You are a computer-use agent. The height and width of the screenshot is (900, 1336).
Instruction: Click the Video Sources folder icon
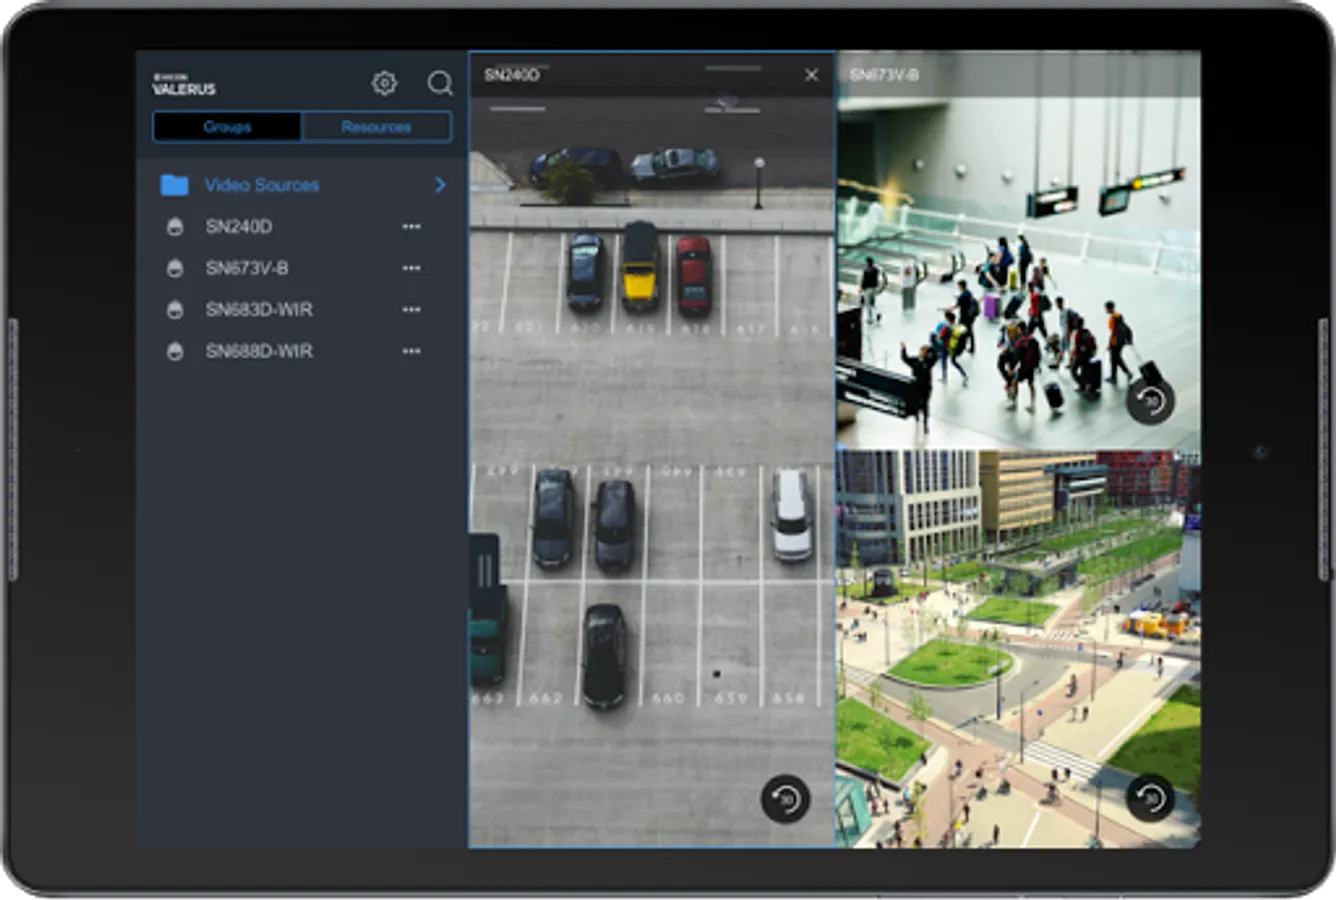tap(174, 185)
